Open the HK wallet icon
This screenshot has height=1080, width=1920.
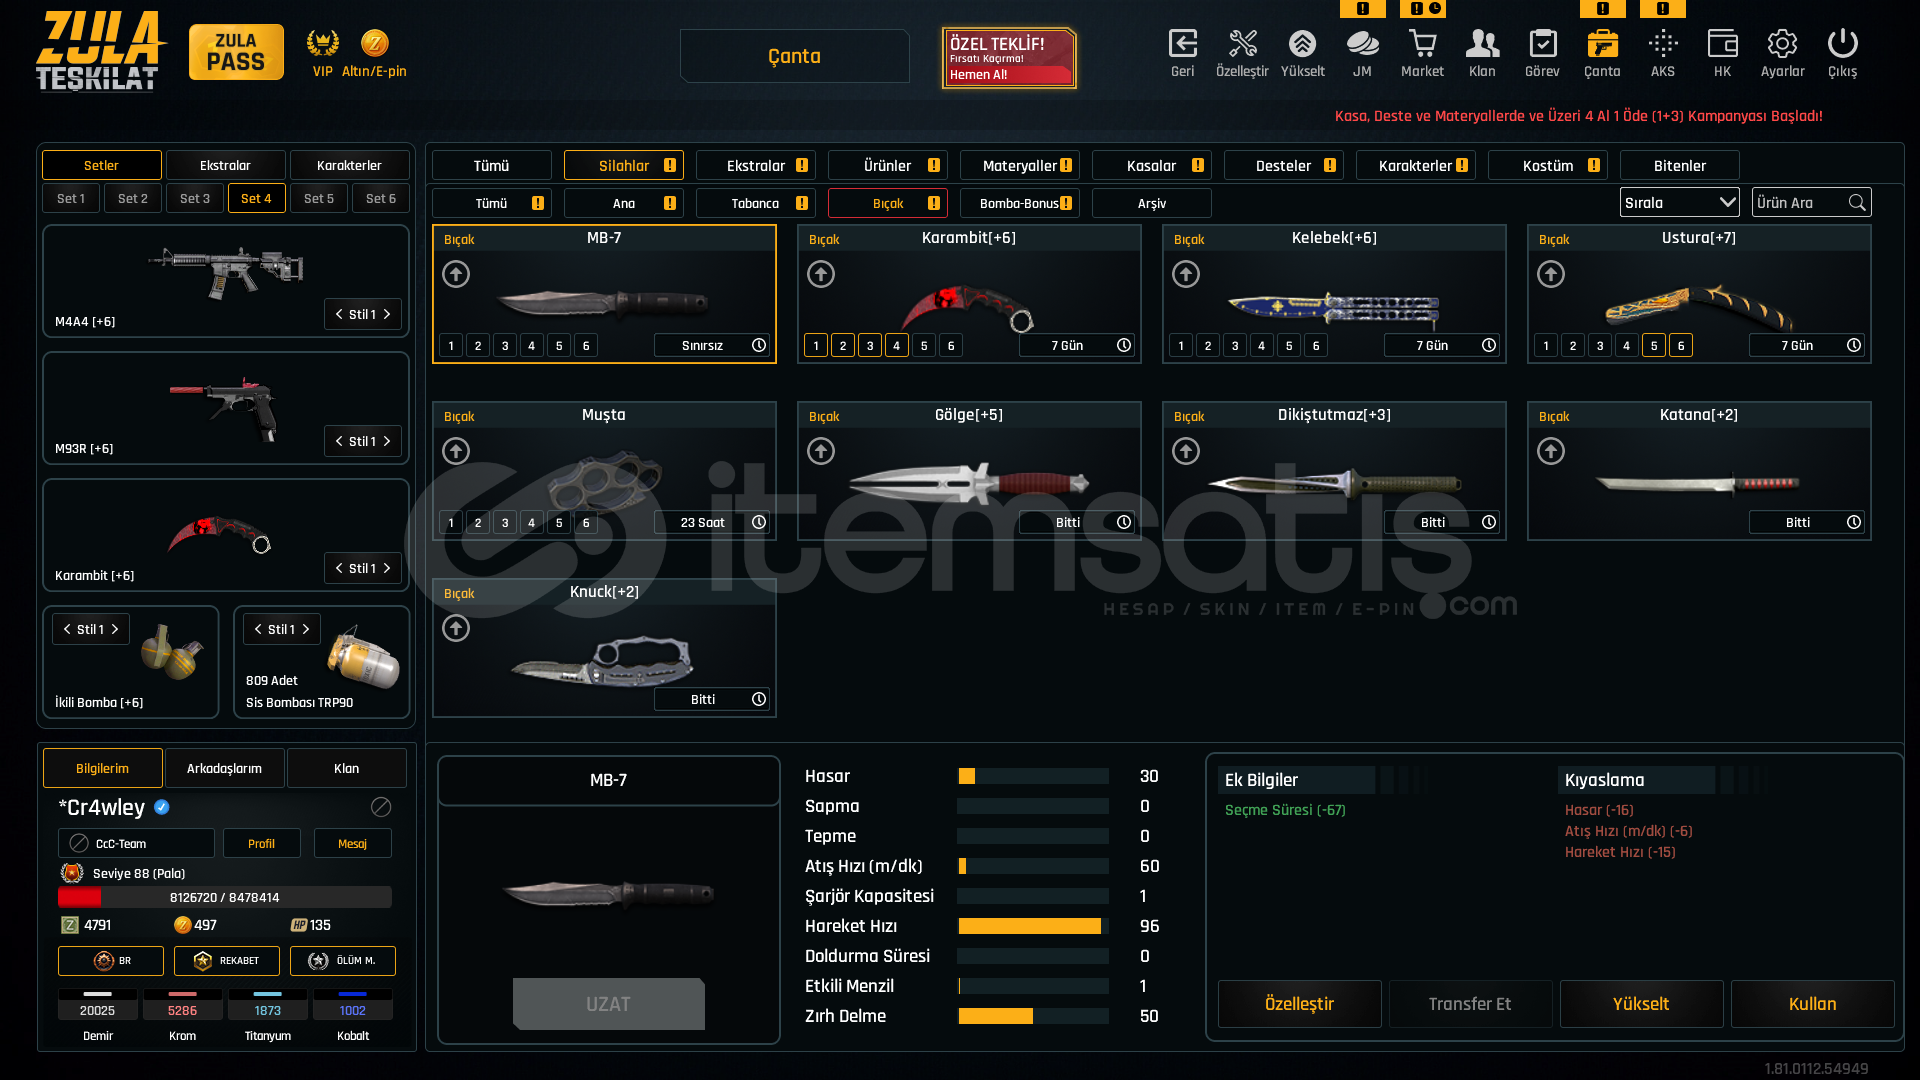coord(1722,45)
